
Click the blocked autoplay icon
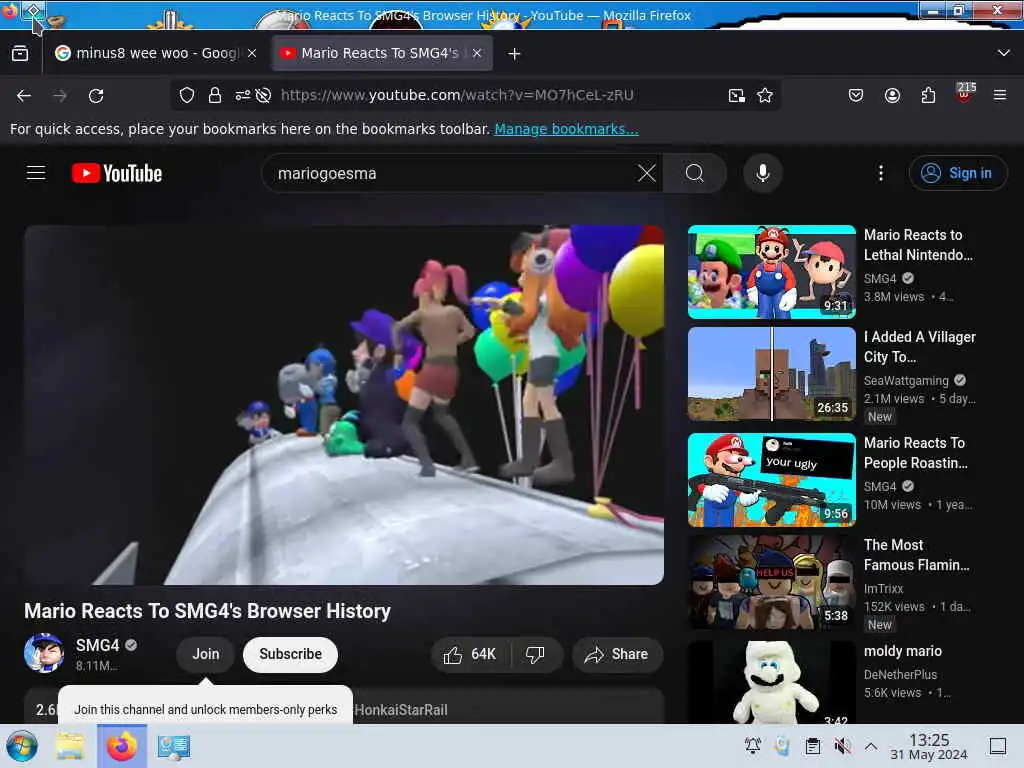coord(263,95)
